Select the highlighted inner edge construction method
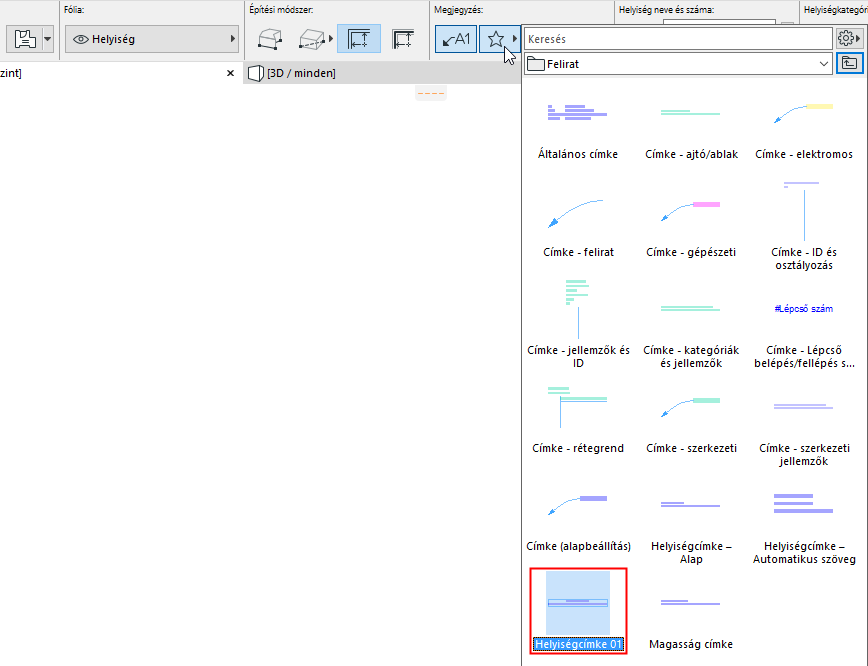Image resolution: width=868 pixels, height=666 pixels. [x=359, y=39]
